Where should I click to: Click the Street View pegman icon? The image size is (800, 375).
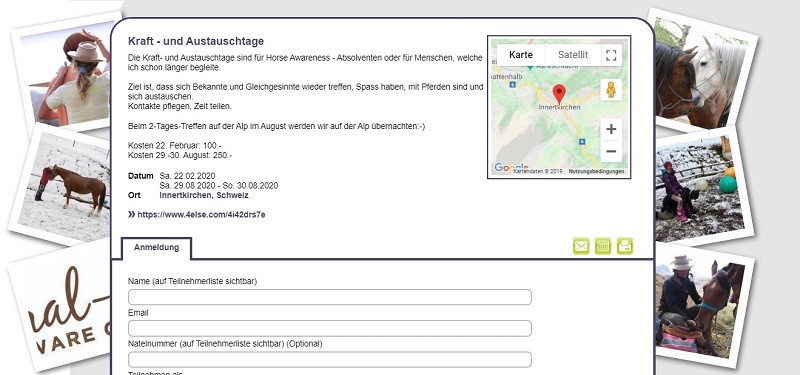coord(611,90)
